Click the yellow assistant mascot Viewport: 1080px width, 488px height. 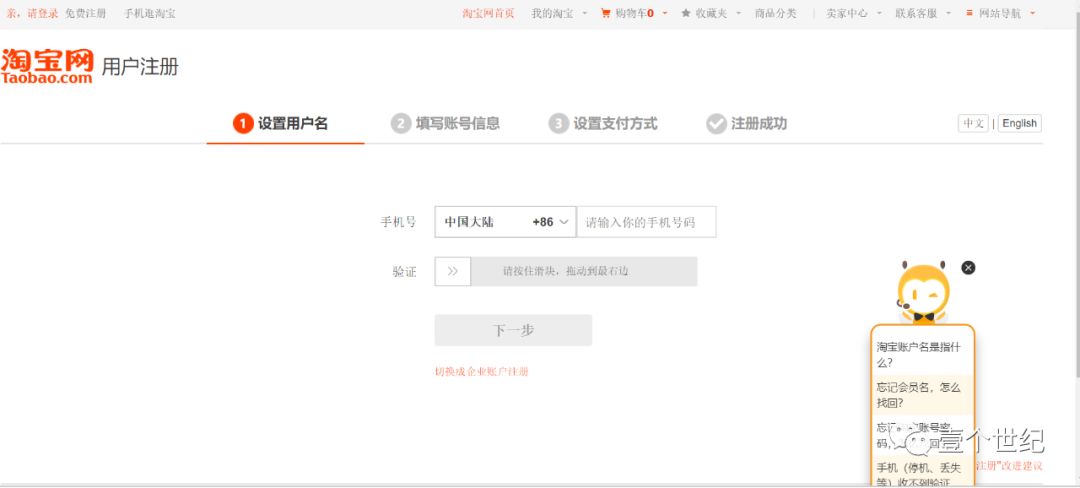pos(923,291)
